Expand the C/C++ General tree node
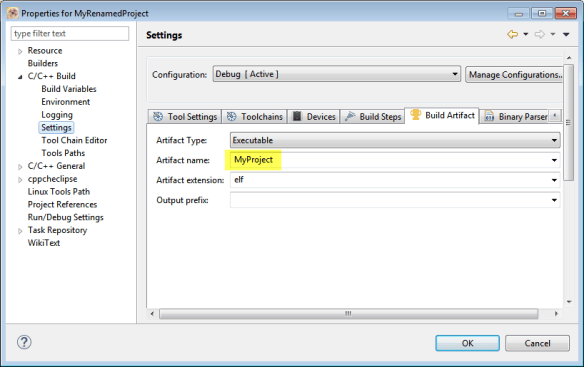This screenshot has width=584, height=367. [x=20, y=167]
